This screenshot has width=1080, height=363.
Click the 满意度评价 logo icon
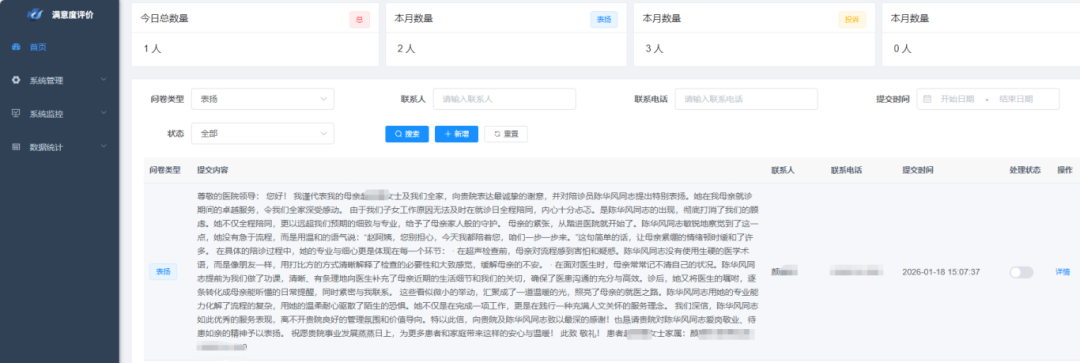click(35, 14)
